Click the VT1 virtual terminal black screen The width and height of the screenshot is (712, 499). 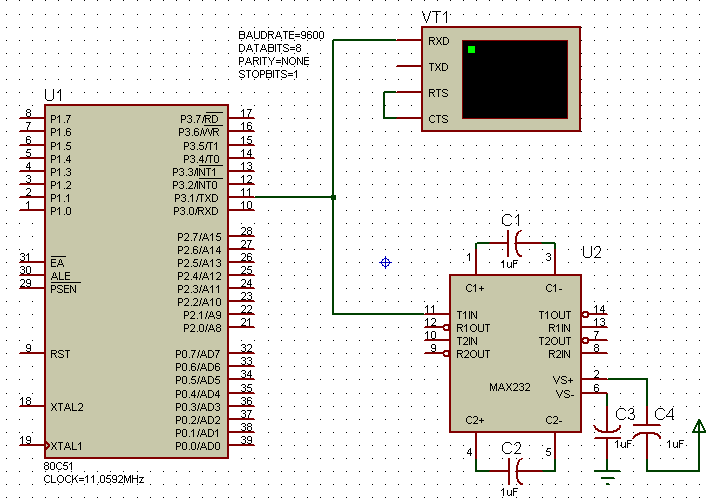(515, 79)
